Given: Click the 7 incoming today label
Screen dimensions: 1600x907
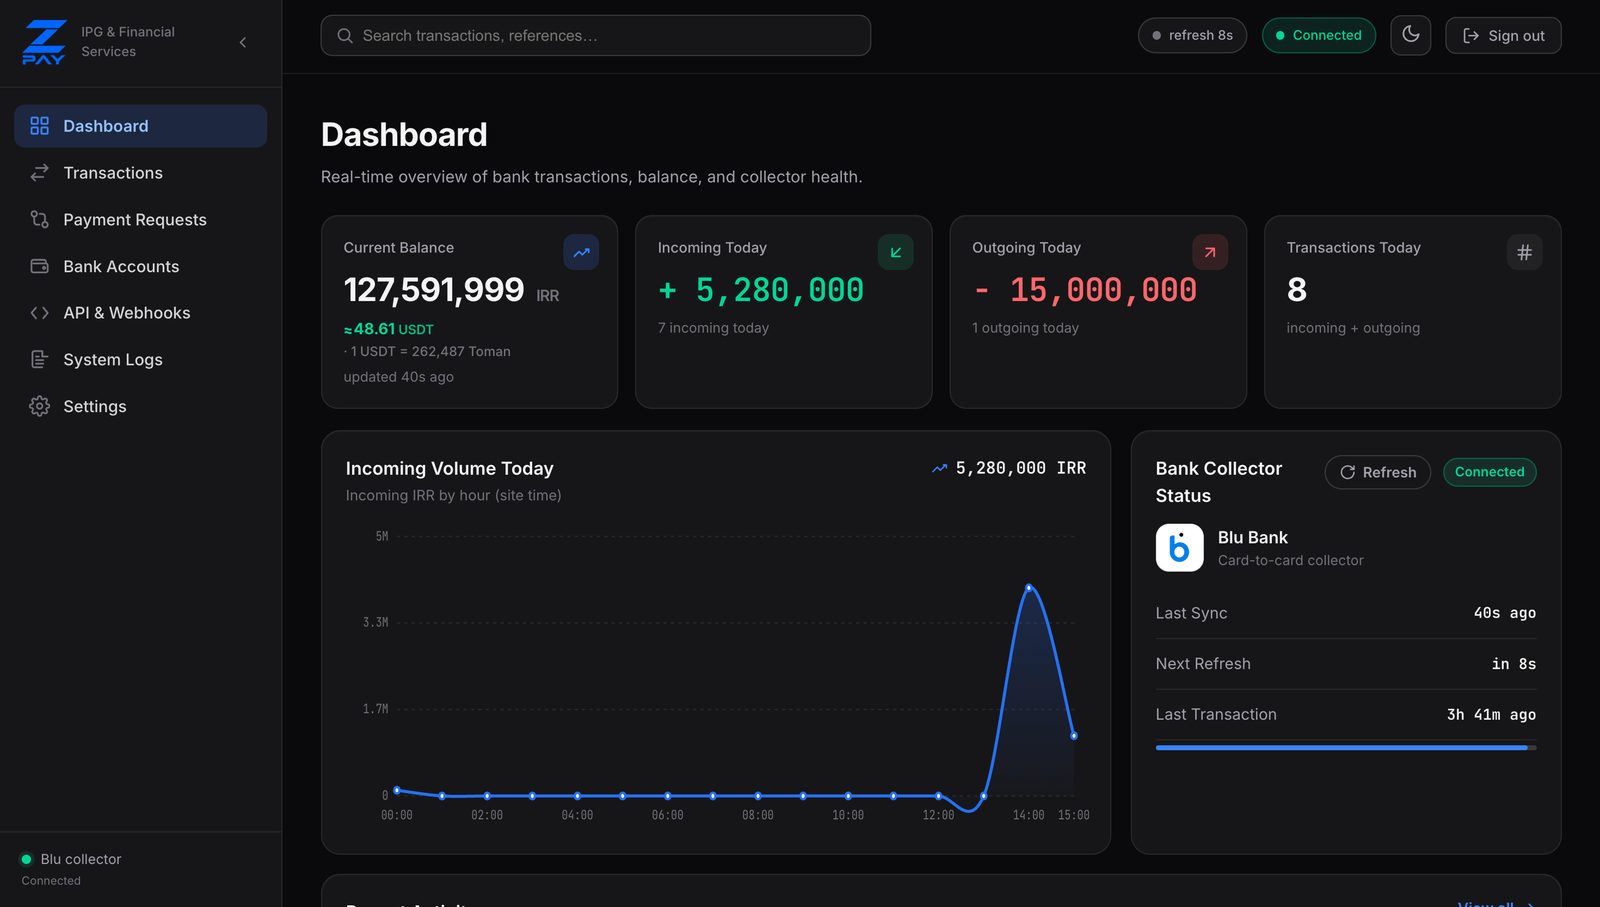Looking at the screenshot, I should click(x=713, y=328).
